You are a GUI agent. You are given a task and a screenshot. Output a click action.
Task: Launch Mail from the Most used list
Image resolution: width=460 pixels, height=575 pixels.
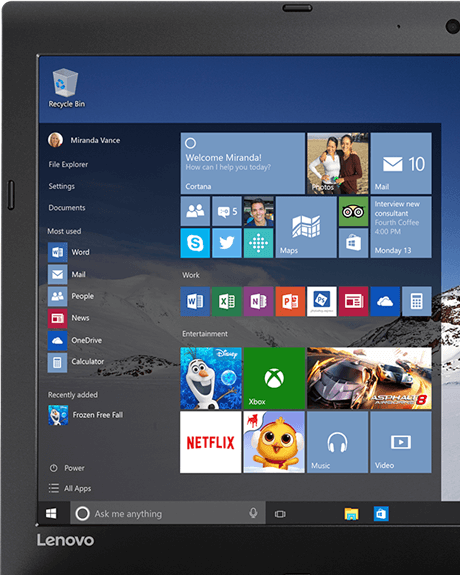[x=67, y=274]
